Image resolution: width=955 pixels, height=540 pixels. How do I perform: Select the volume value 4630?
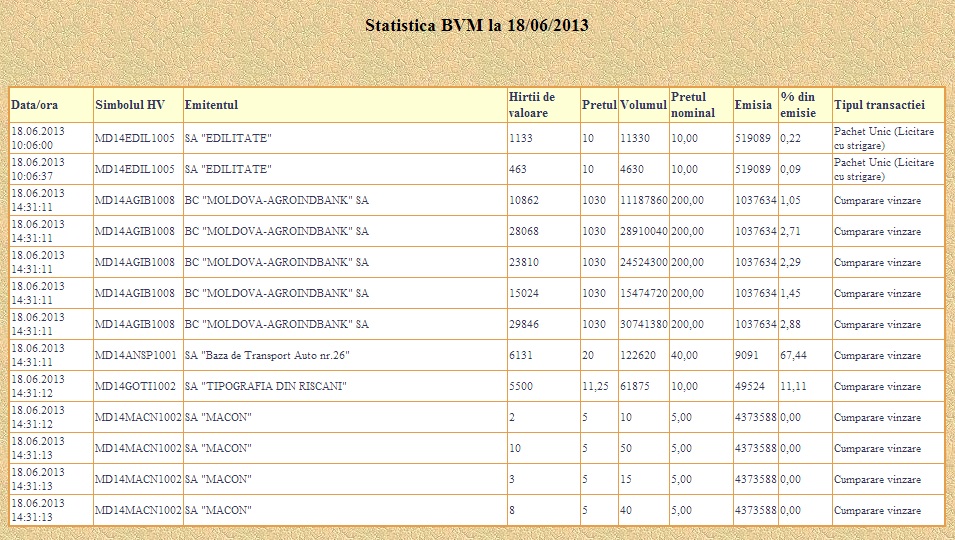[632, 169]
